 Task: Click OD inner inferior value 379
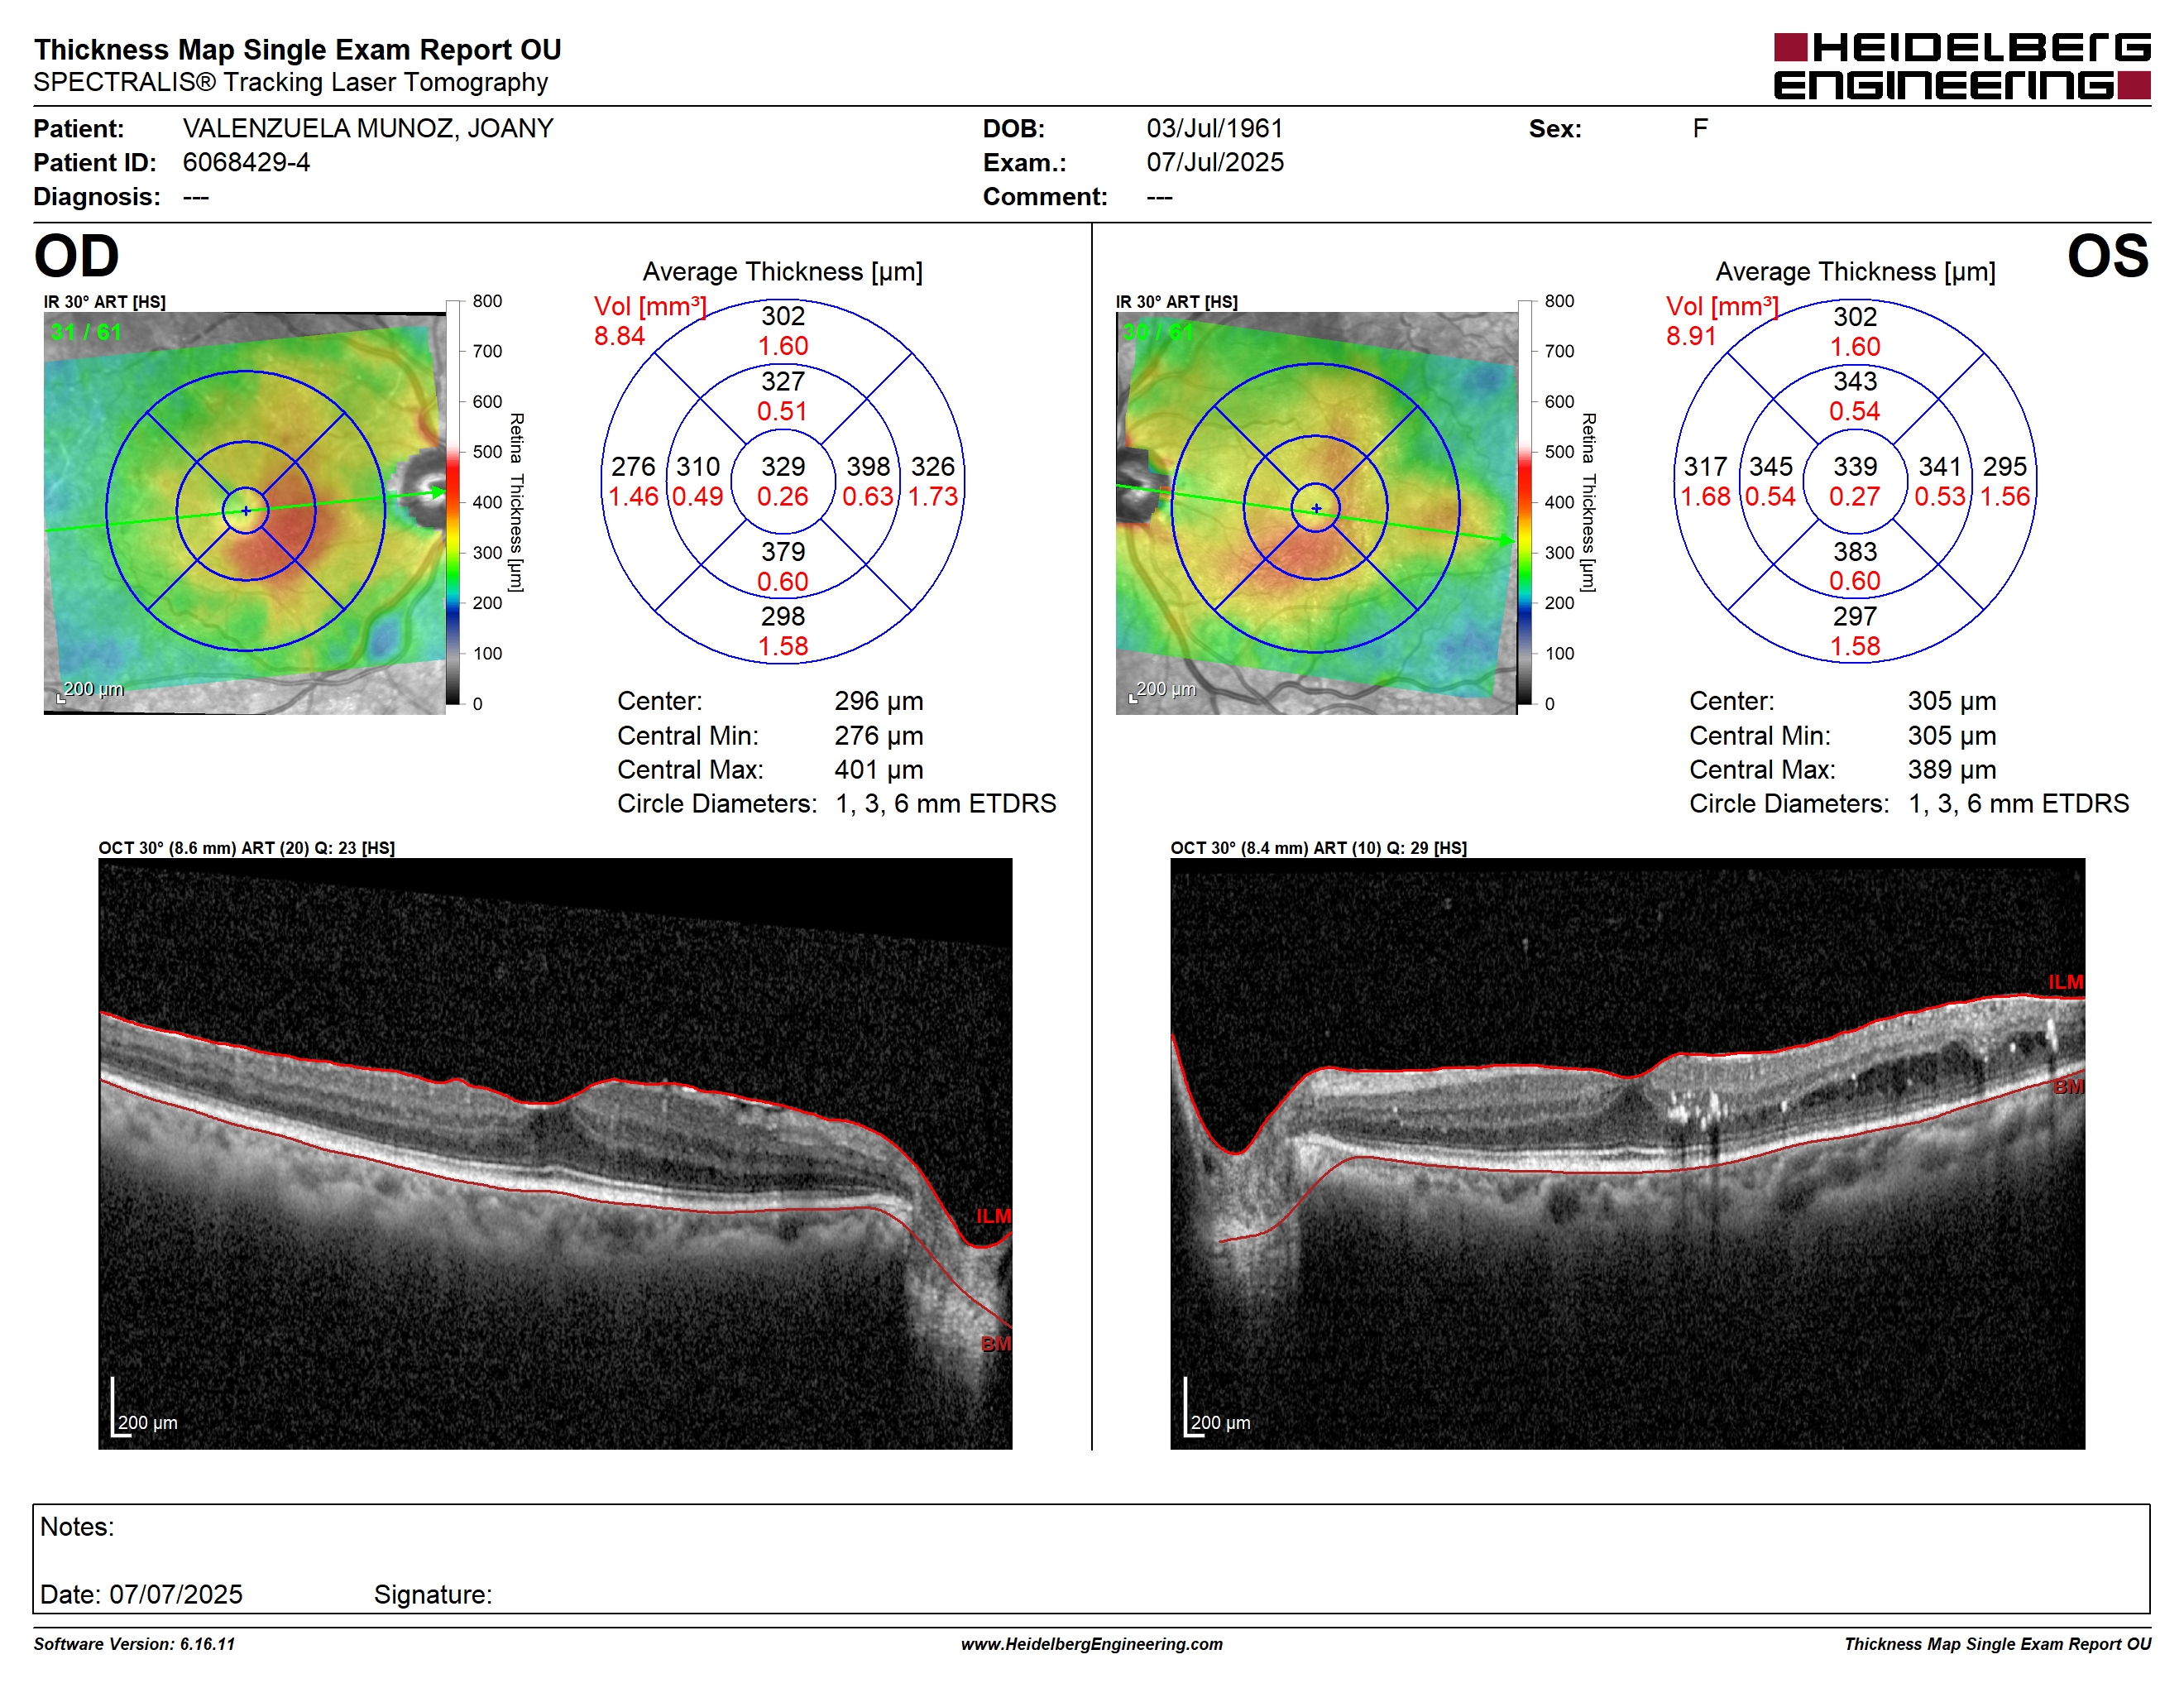tap(782, 552)
